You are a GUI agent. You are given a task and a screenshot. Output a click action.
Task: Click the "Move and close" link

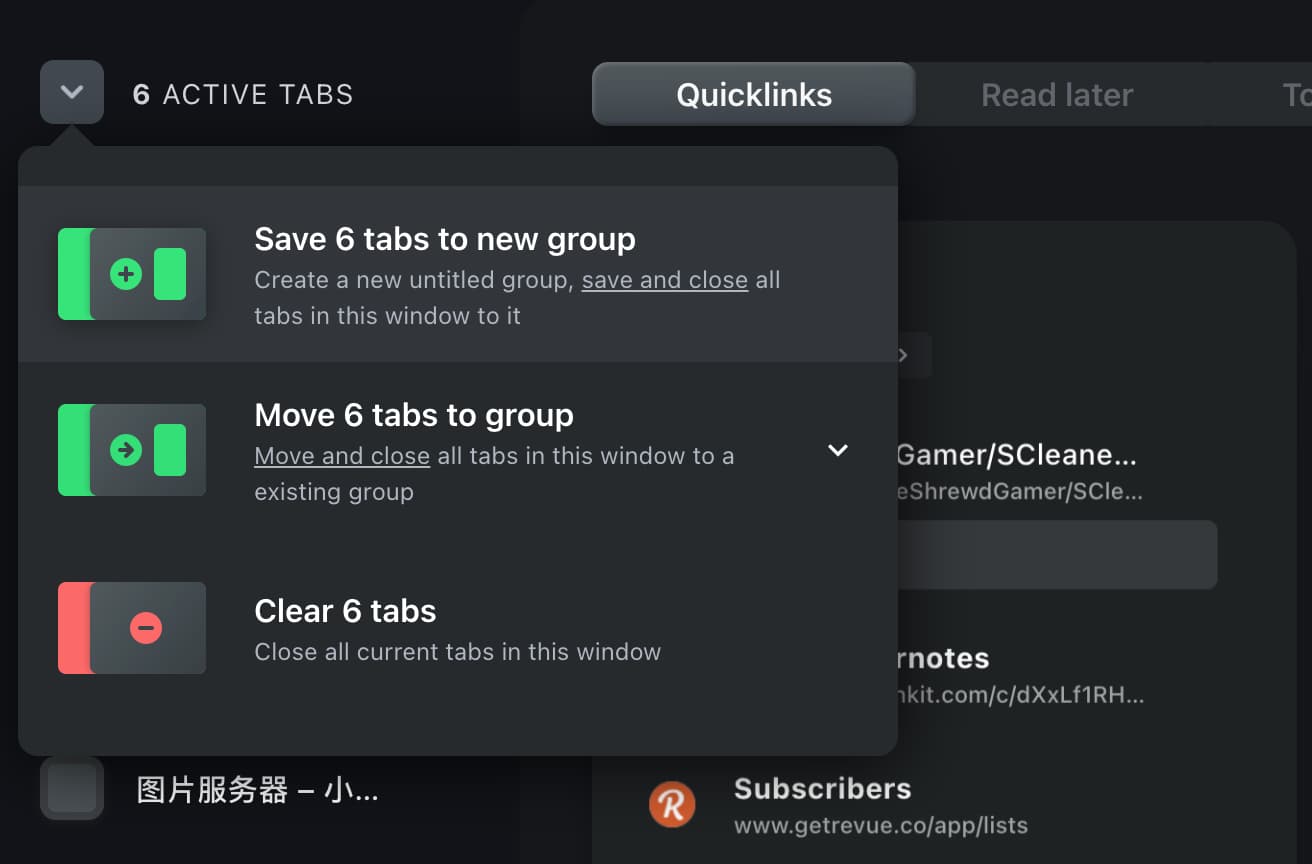click(342, 455)
